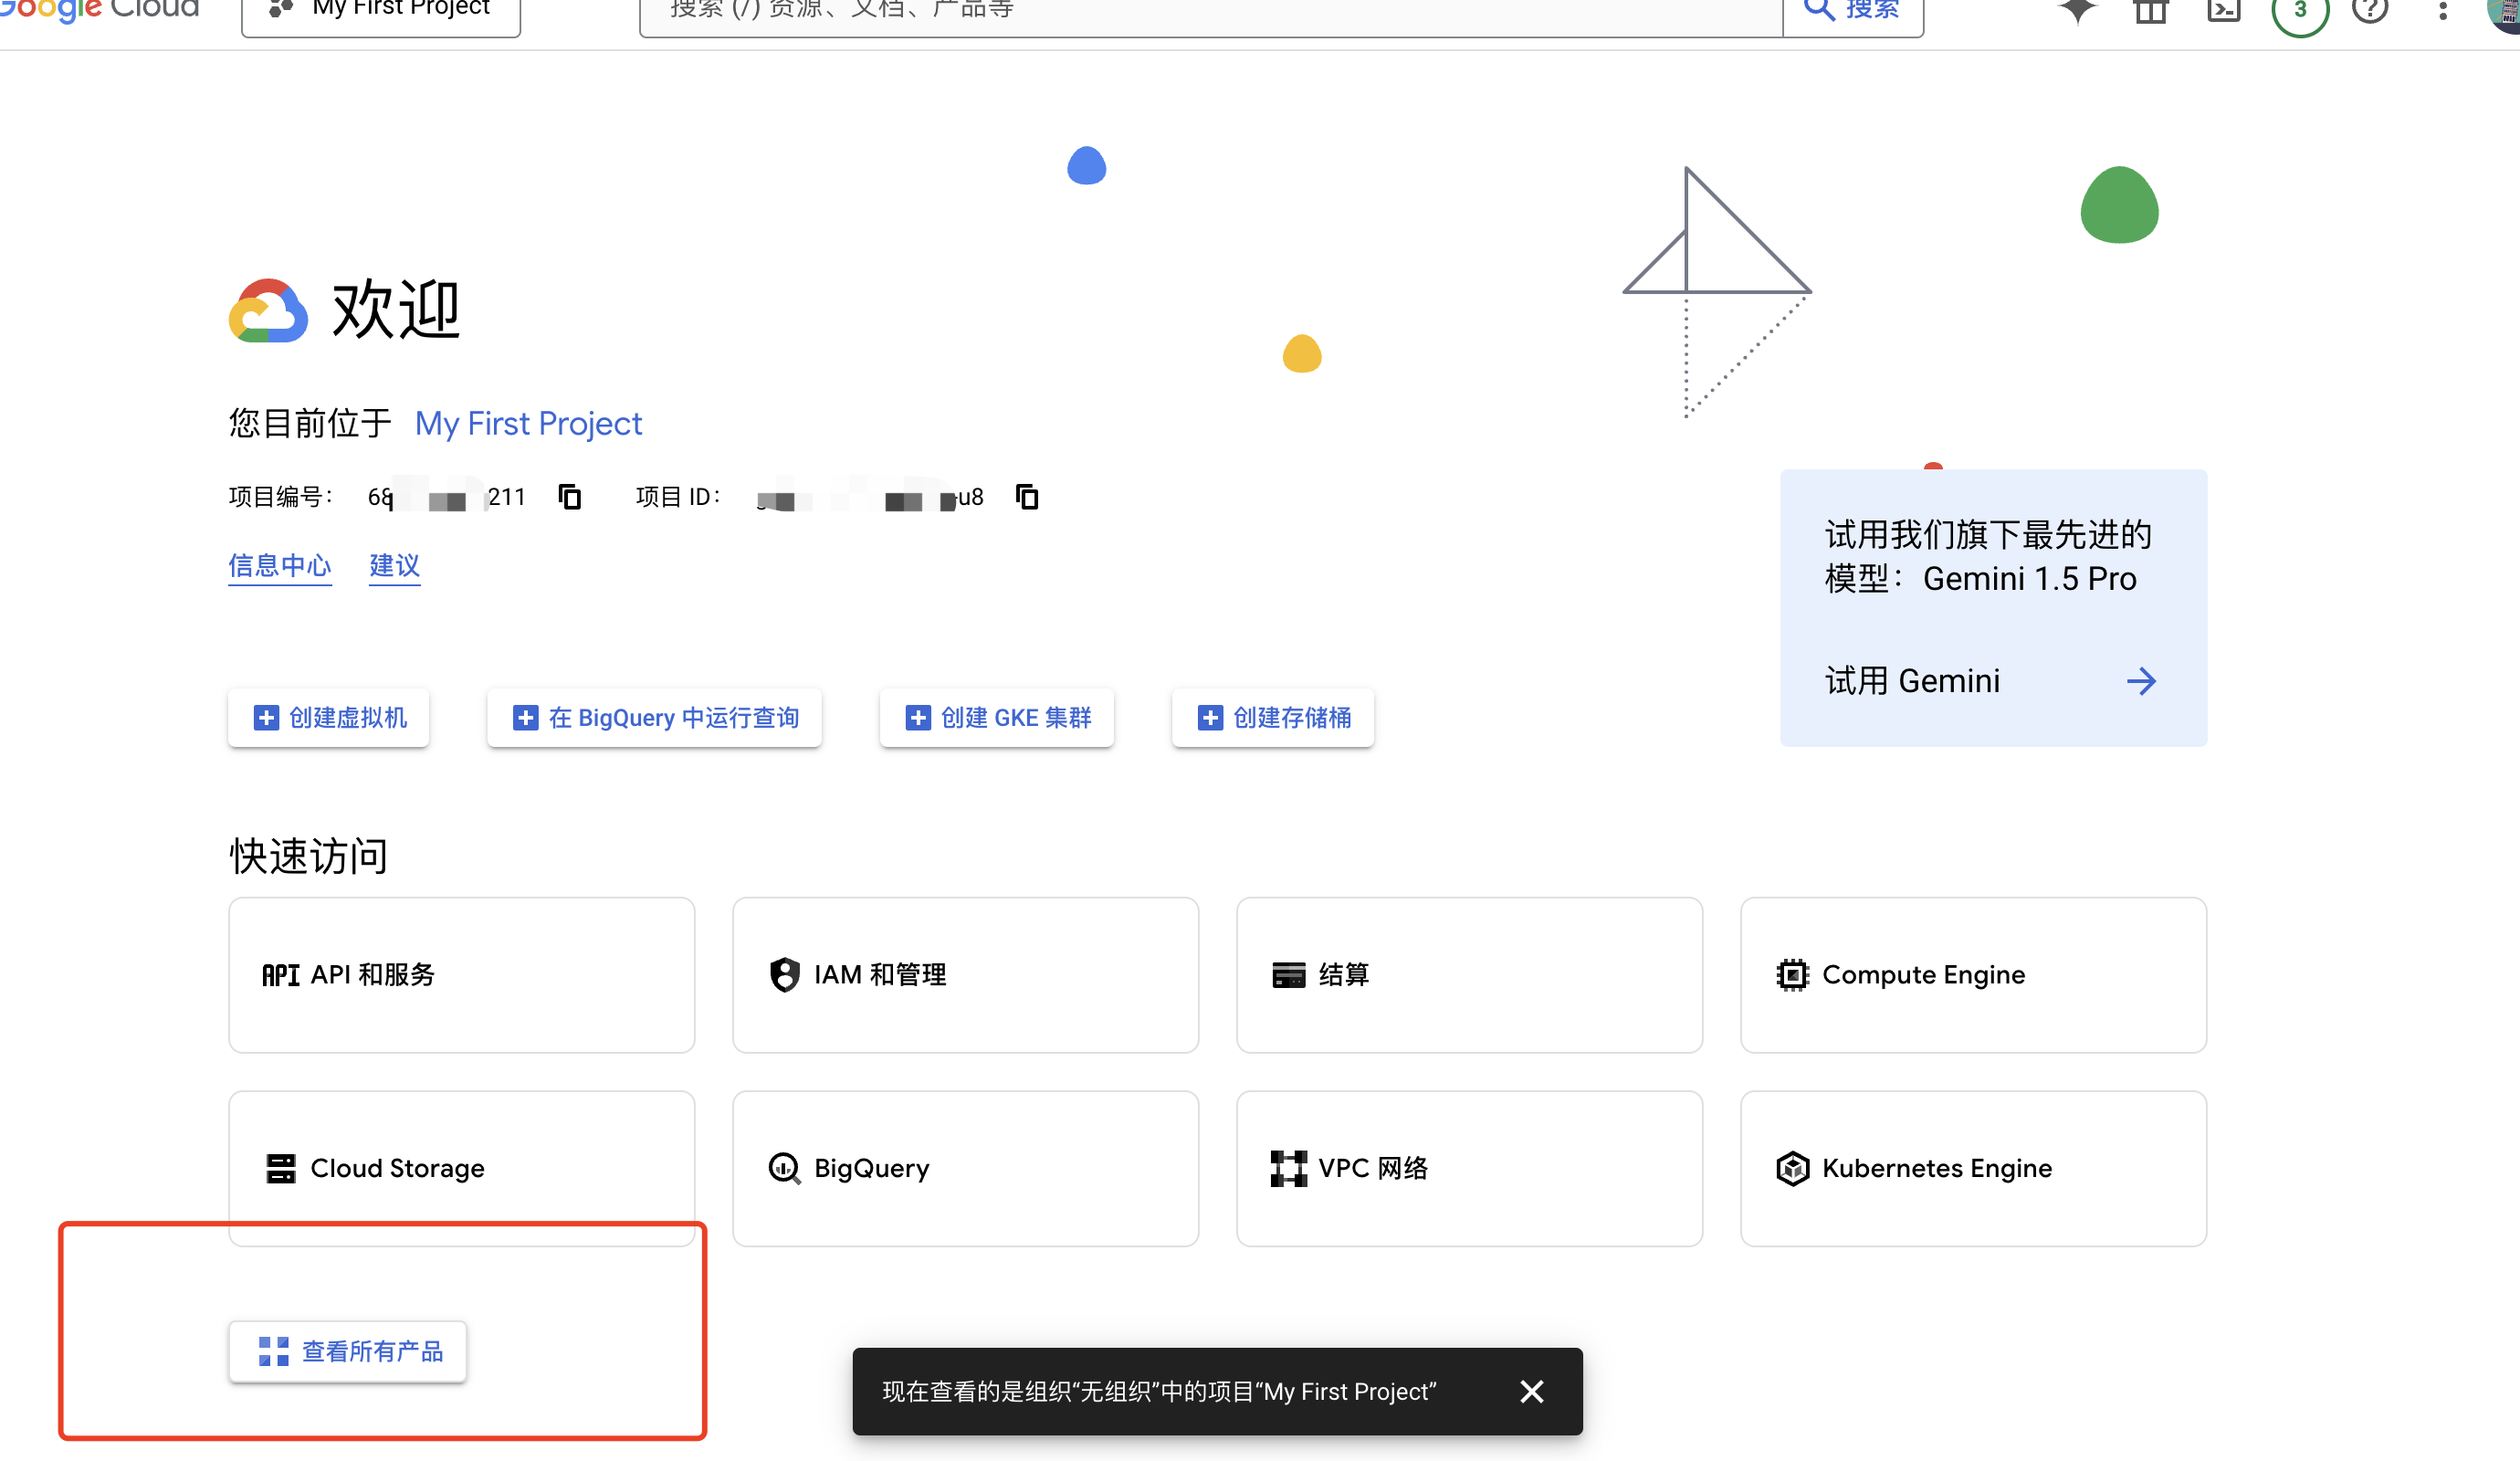The height and width of the screenshot is (1461, 2520).
Task: Click the blue 搜索 search button
Action: 1853,12
